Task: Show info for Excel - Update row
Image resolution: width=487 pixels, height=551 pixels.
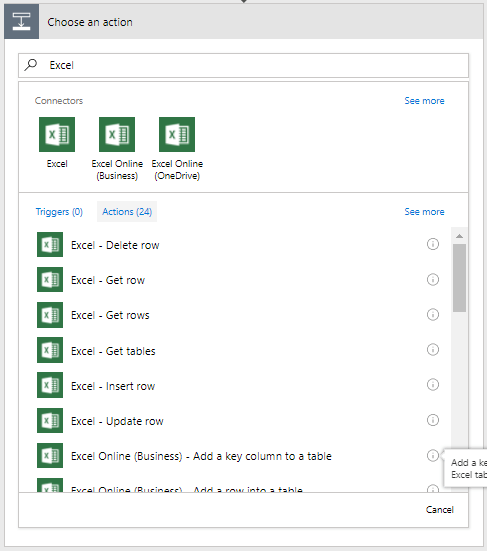Action: tap(433, 420)
